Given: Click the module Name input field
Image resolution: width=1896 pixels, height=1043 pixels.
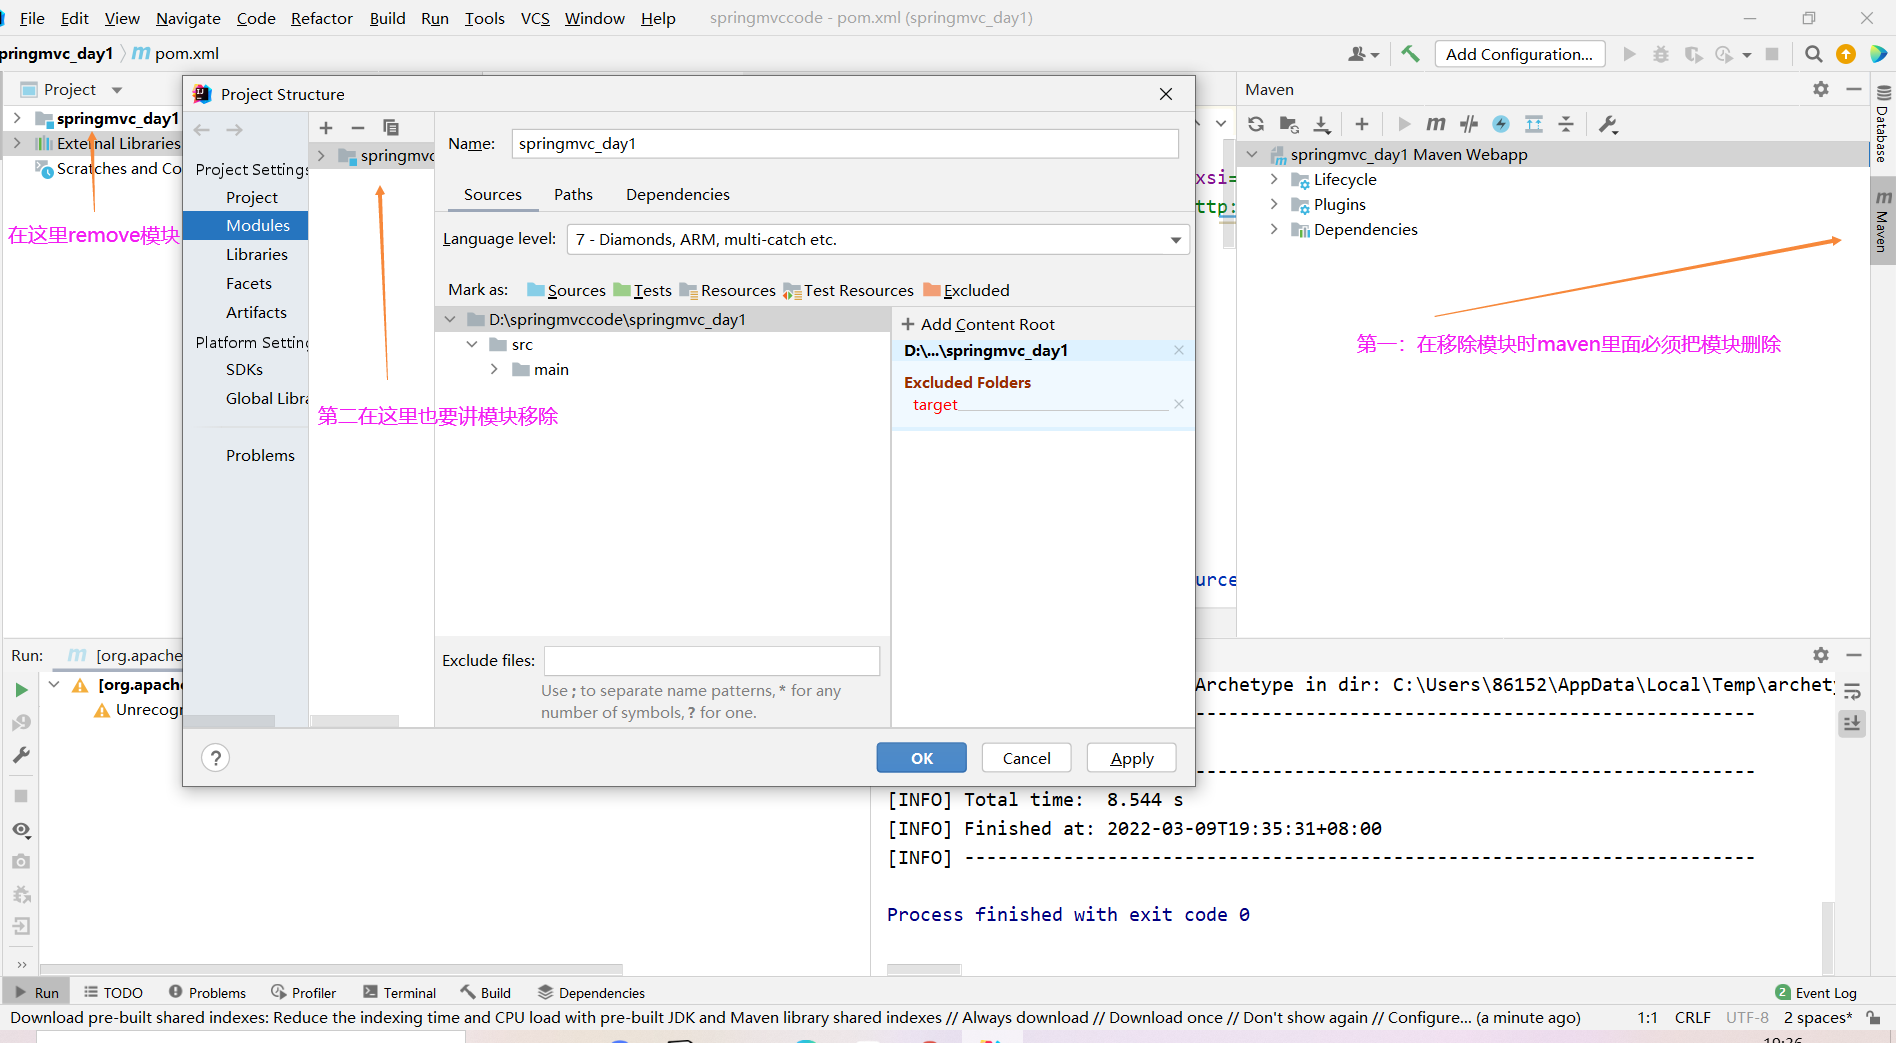Looking at the screenshot, I should pyautogui.click(x=845, y=143).
